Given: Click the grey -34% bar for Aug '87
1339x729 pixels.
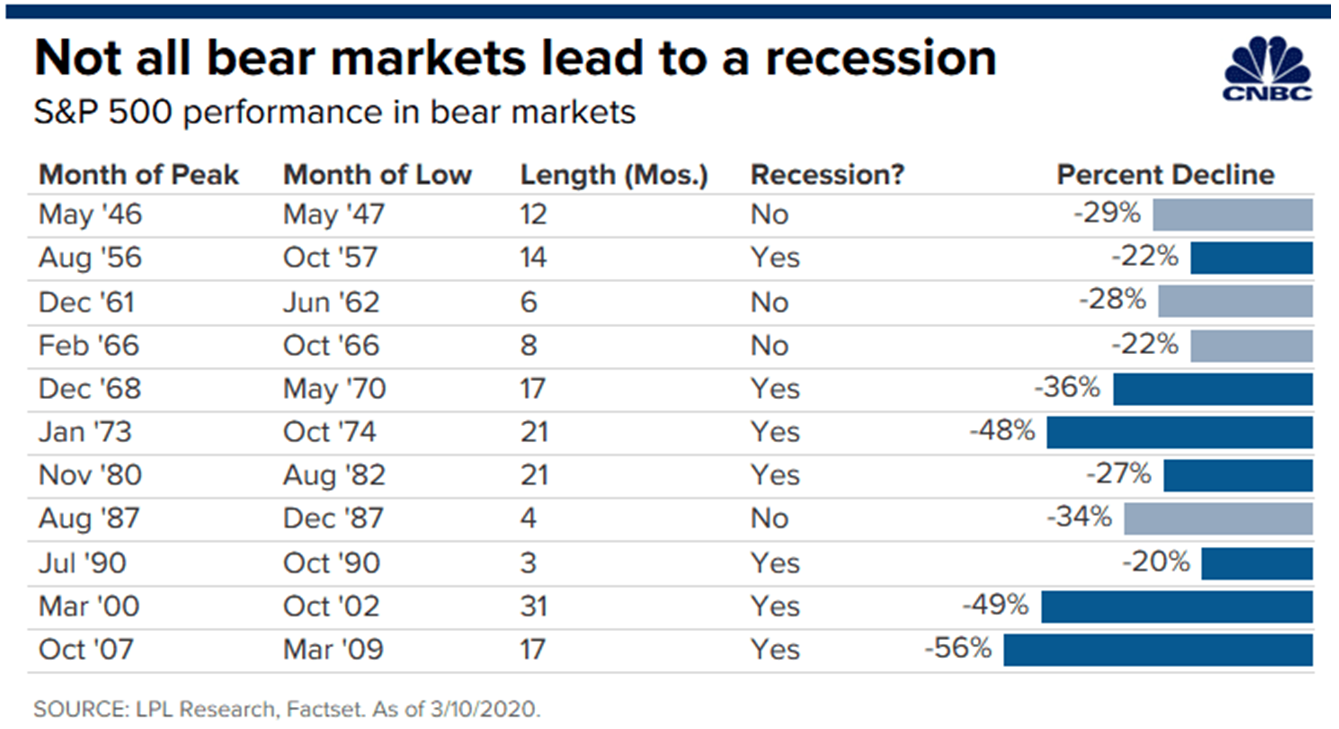Looking at the screenshot, I should [1218, 519].
